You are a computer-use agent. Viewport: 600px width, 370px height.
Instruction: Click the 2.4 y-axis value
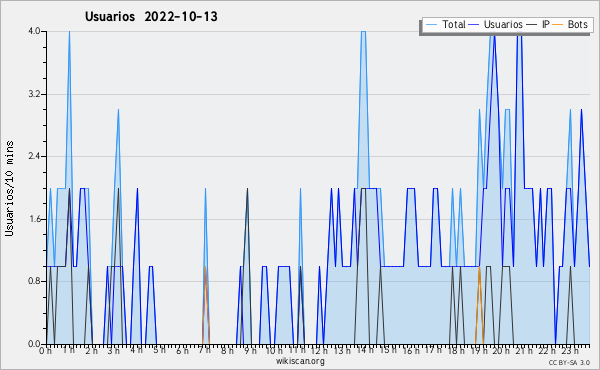click(34, 156)
